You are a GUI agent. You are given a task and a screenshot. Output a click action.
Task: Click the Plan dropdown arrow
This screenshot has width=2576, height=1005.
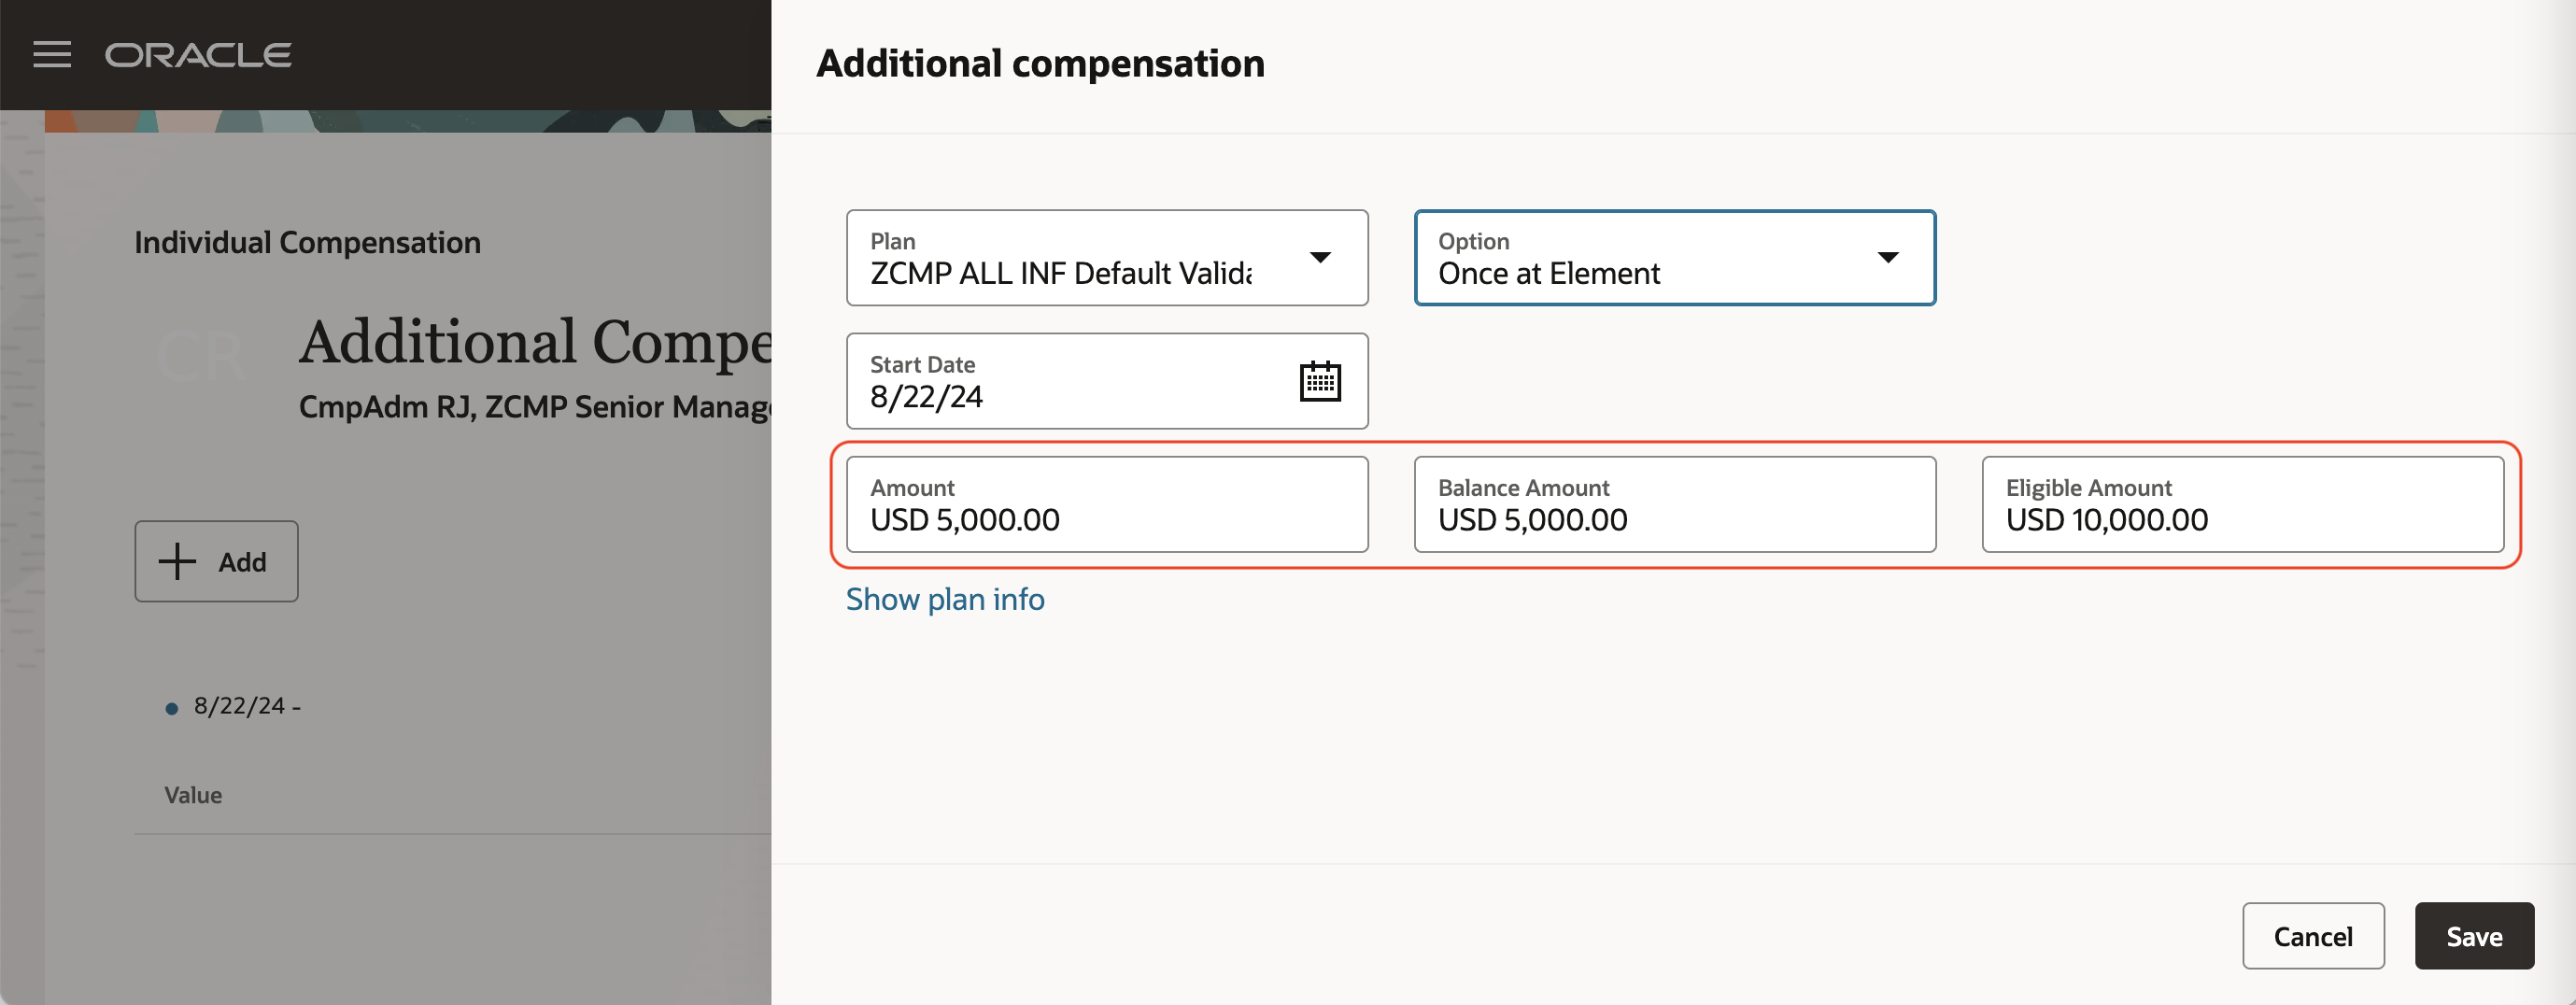[1319, 258]
